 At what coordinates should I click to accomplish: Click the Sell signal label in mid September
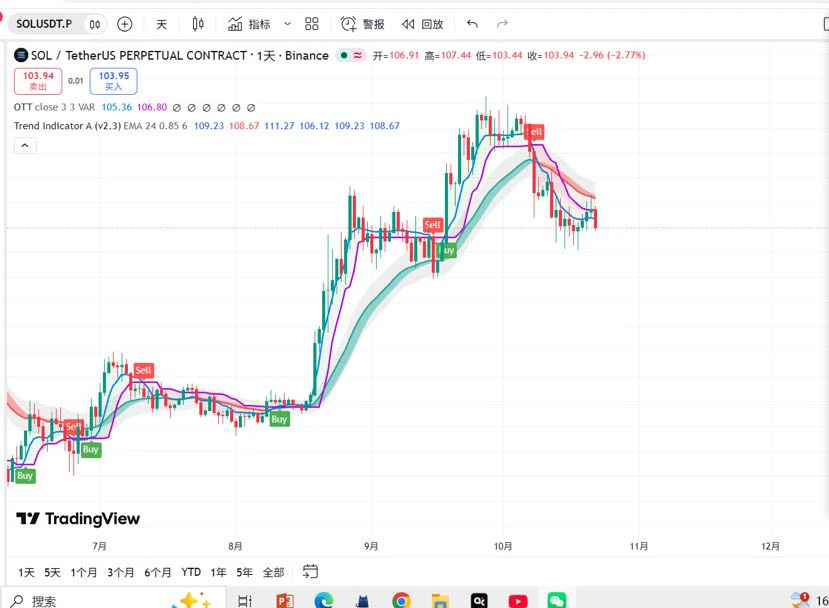tap(432, 225)
